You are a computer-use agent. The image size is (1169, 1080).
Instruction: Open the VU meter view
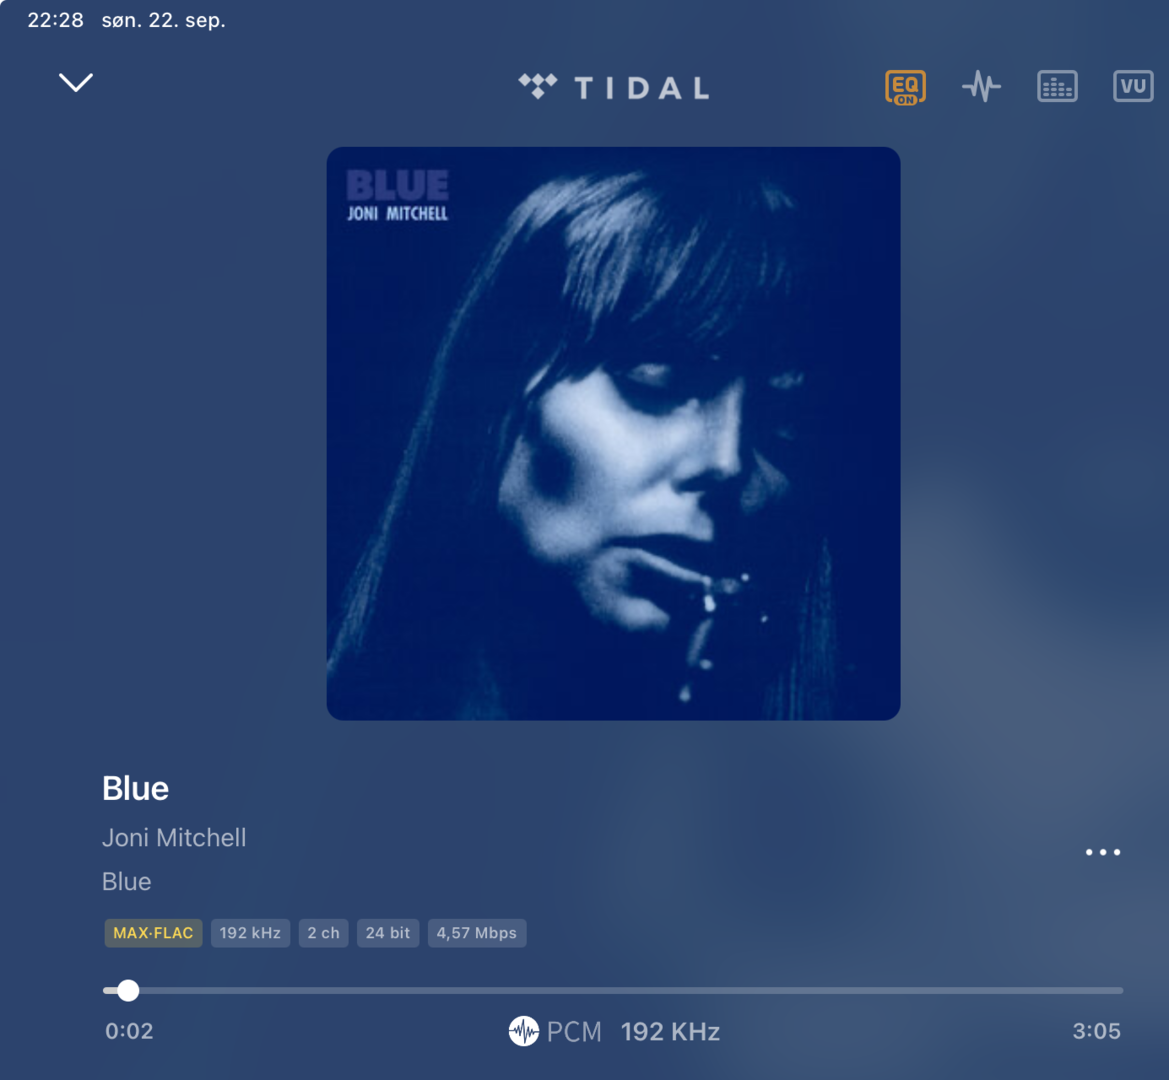tap(1133, 86)
